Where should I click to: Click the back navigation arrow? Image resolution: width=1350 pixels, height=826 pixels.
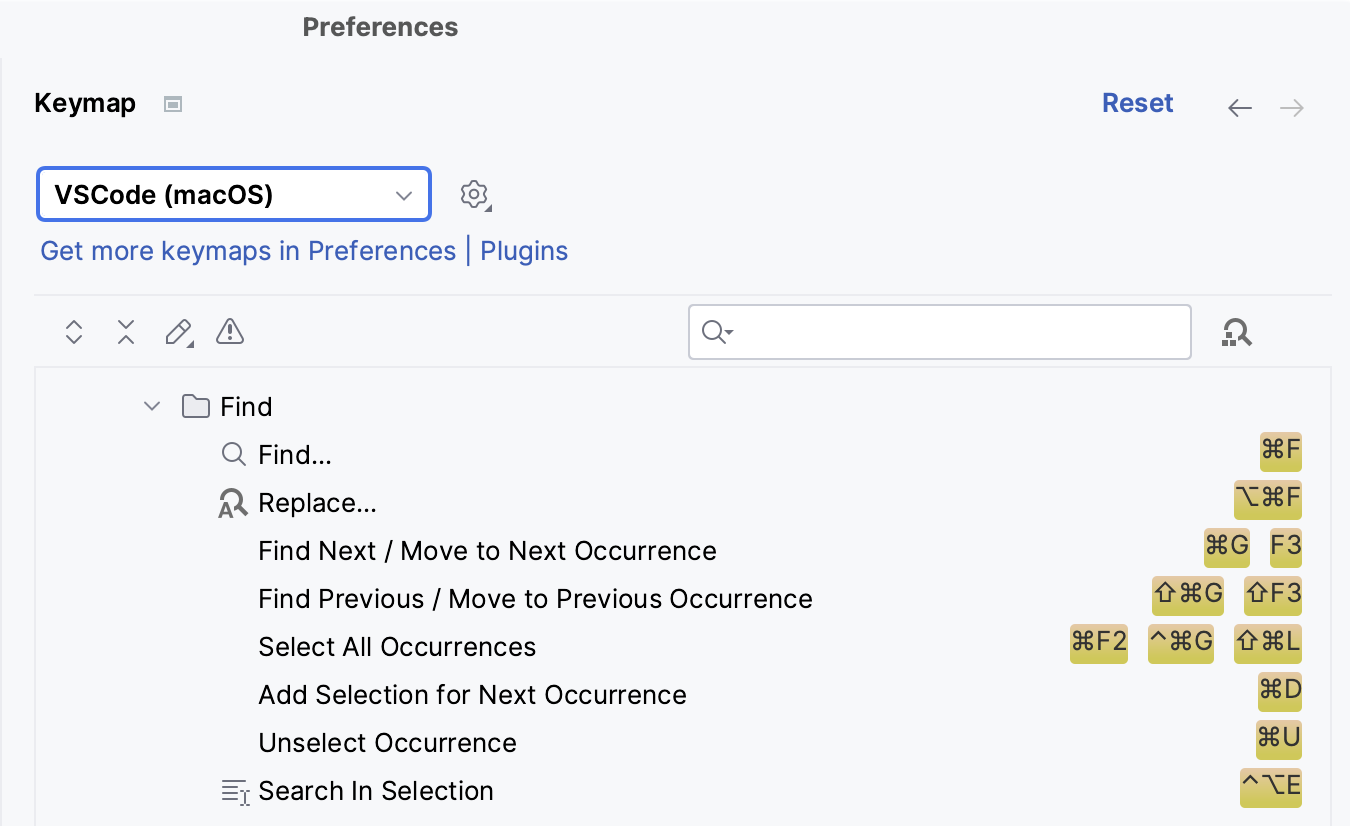point(1240,107)
